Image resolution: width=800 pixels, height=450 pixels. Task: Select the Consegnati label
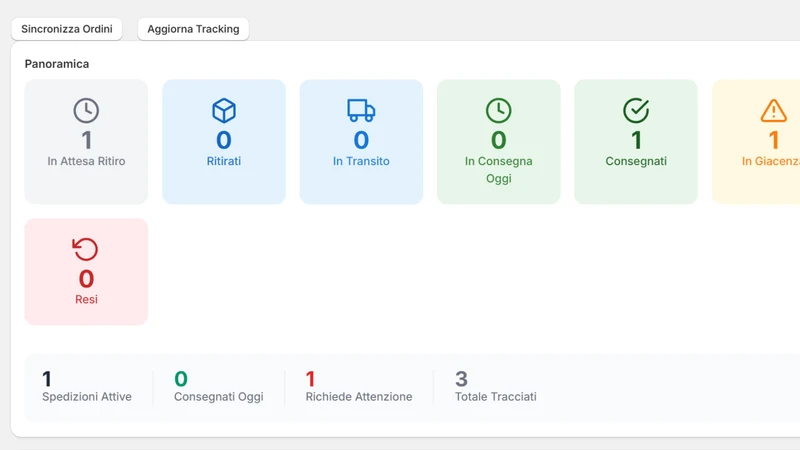(636, 161)
